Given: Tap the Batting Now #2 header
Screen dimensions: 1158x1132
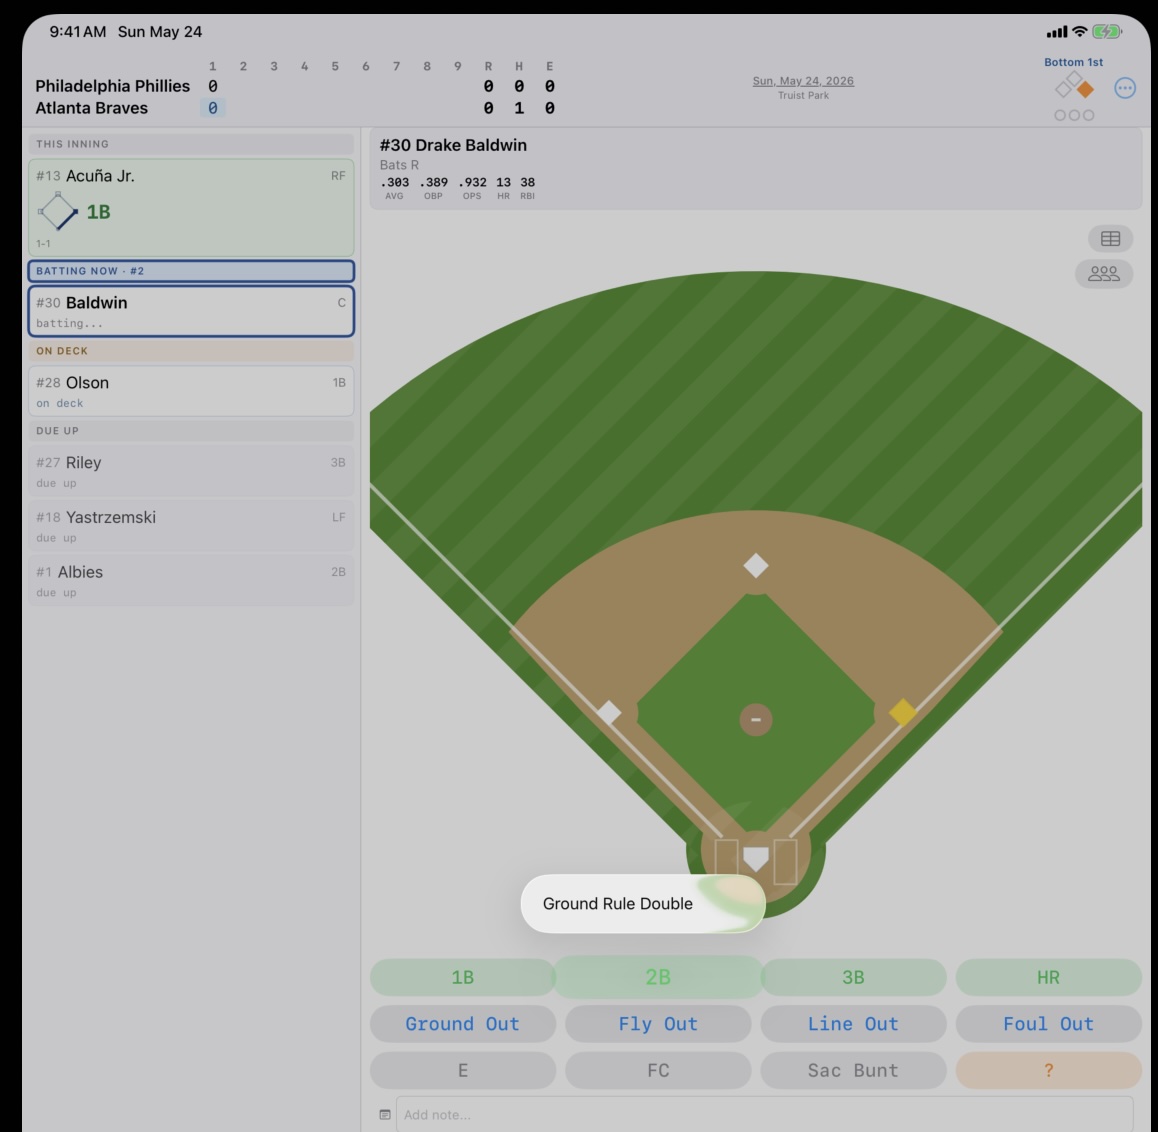Looking at the screenshot, I should coord(191,271).
